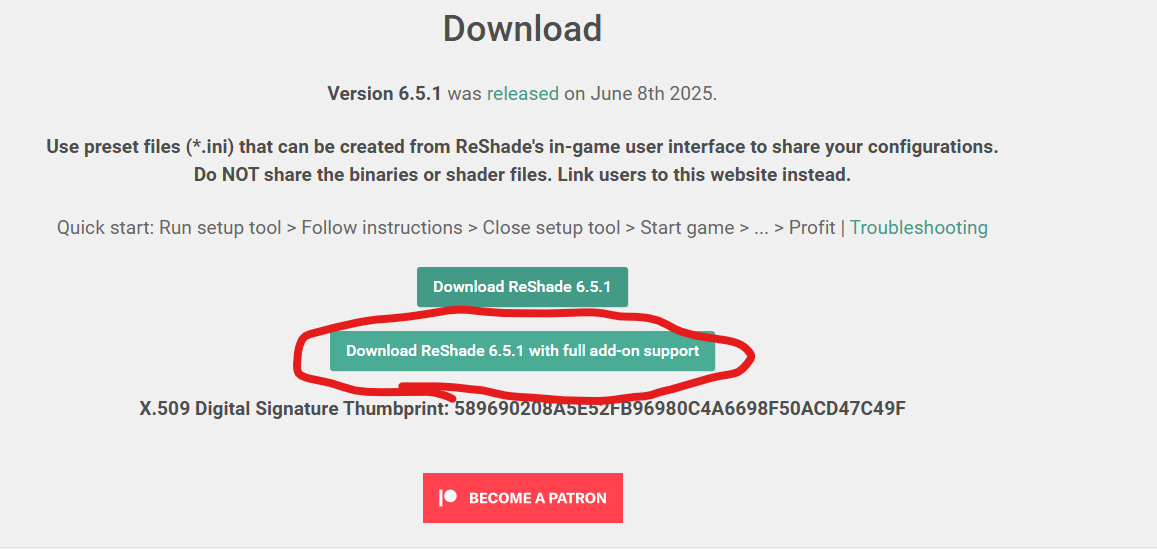This screenshot has width=1157, height=550.
Task: Click the Download page heading
Action: coord(522,29)
